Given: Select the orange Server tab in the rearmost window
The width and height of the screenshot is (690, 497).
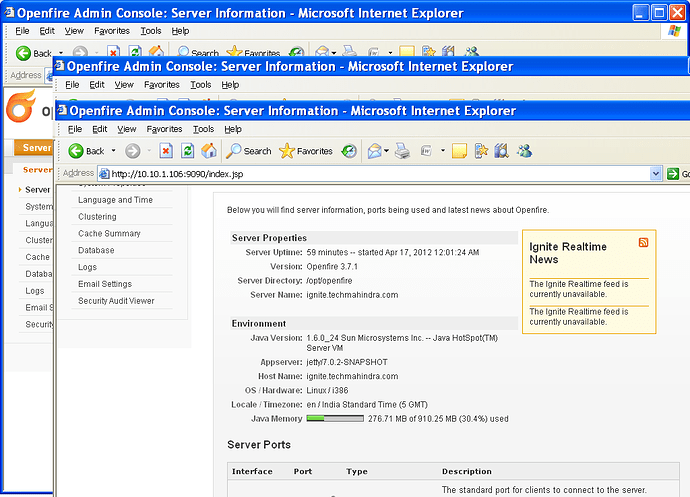Looking at the screenshot, I should [x=33, y=147].
